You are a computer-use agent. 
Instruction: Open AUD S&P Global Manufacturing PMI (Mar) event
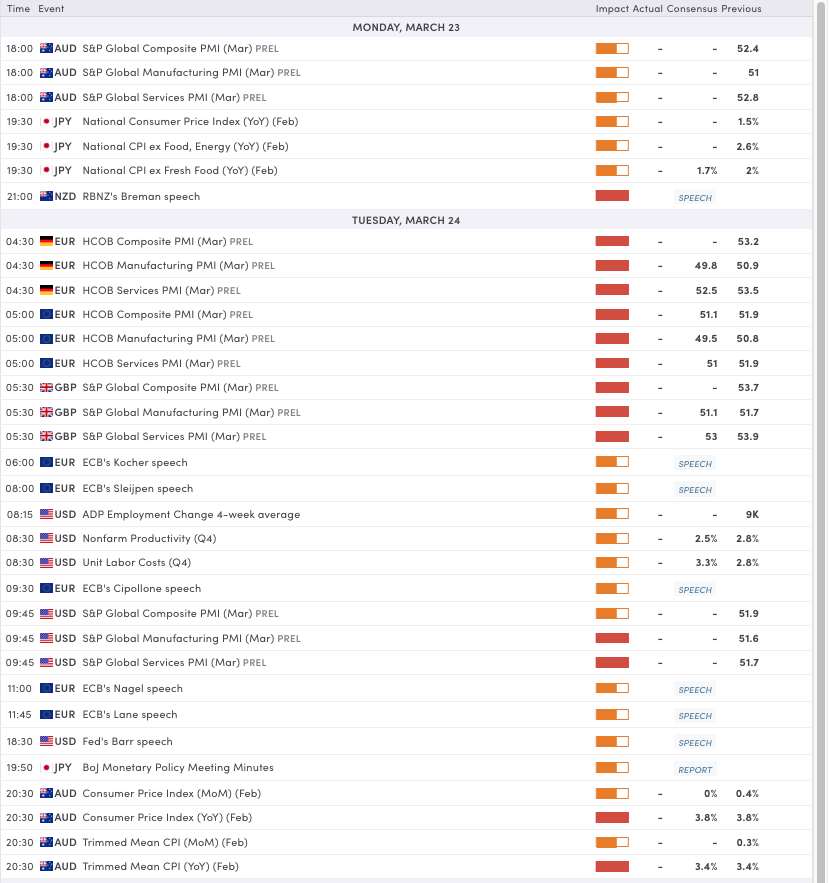click(x=191, y=73)
